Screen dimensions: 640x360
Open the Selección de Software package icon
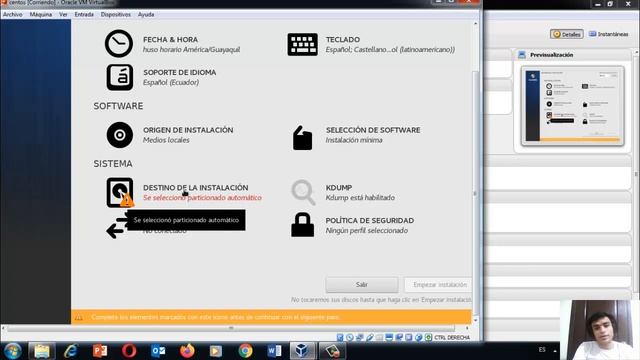[x=302, y=138]
